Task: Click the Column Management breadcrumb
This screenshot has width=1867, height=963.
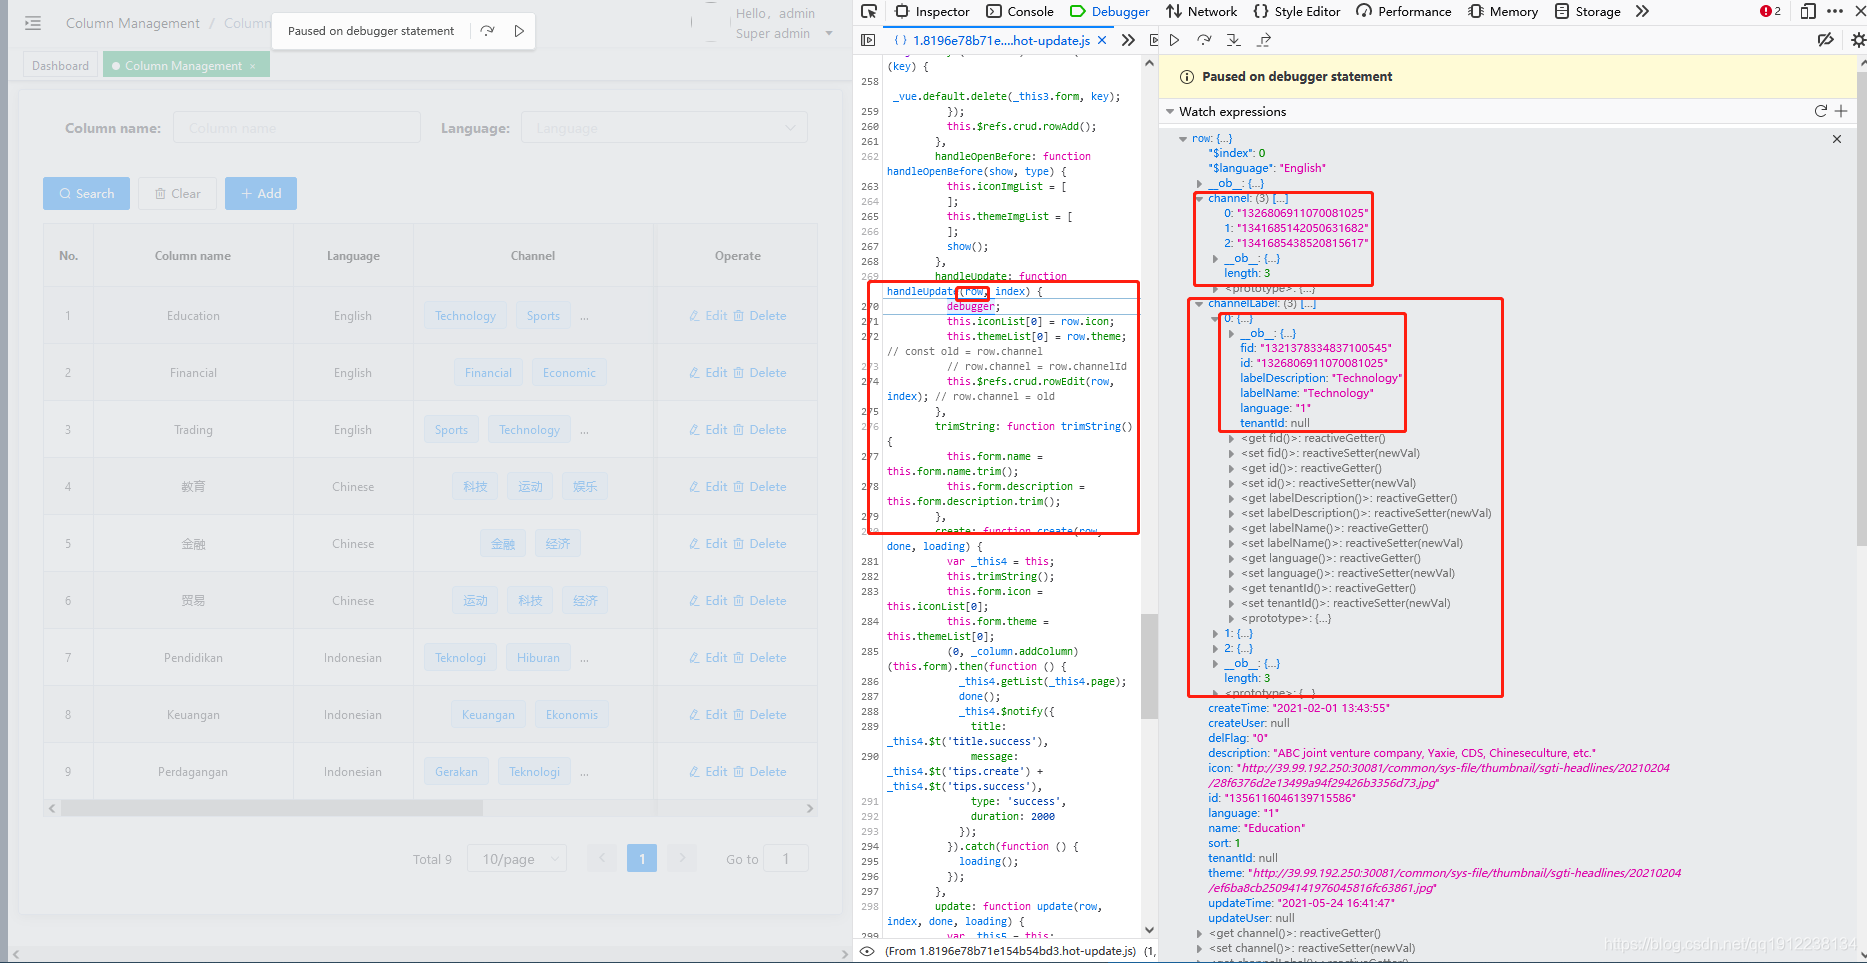Action: [133, 23]
